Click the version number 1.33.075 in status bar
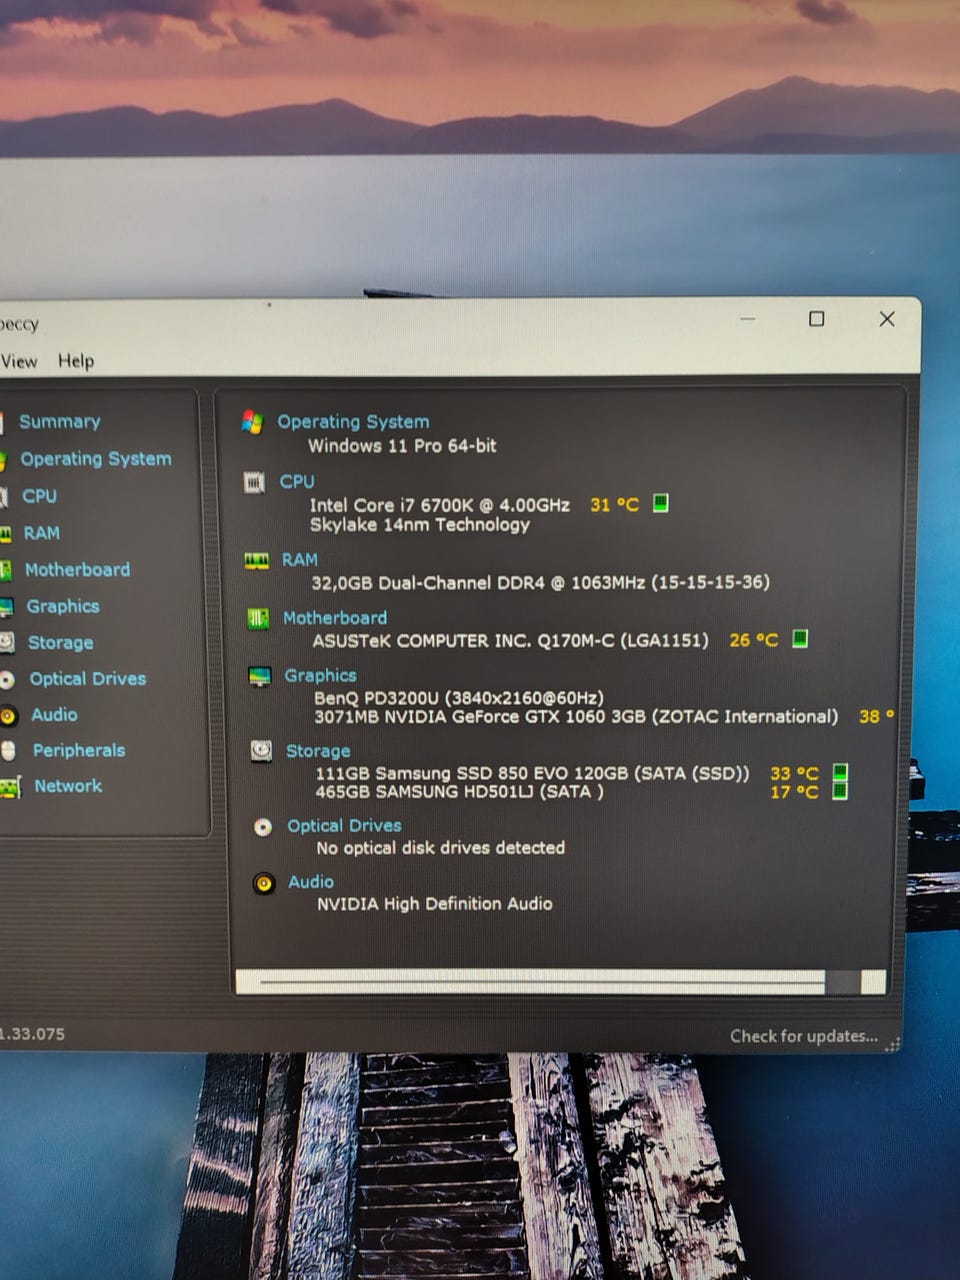Screen dimensions: 960x1280 pos(32,1034)
